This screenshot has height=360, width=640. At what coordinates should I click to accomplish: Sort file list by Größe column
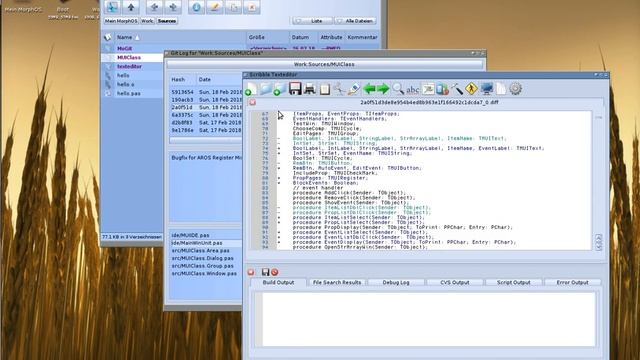pos(267,37)
